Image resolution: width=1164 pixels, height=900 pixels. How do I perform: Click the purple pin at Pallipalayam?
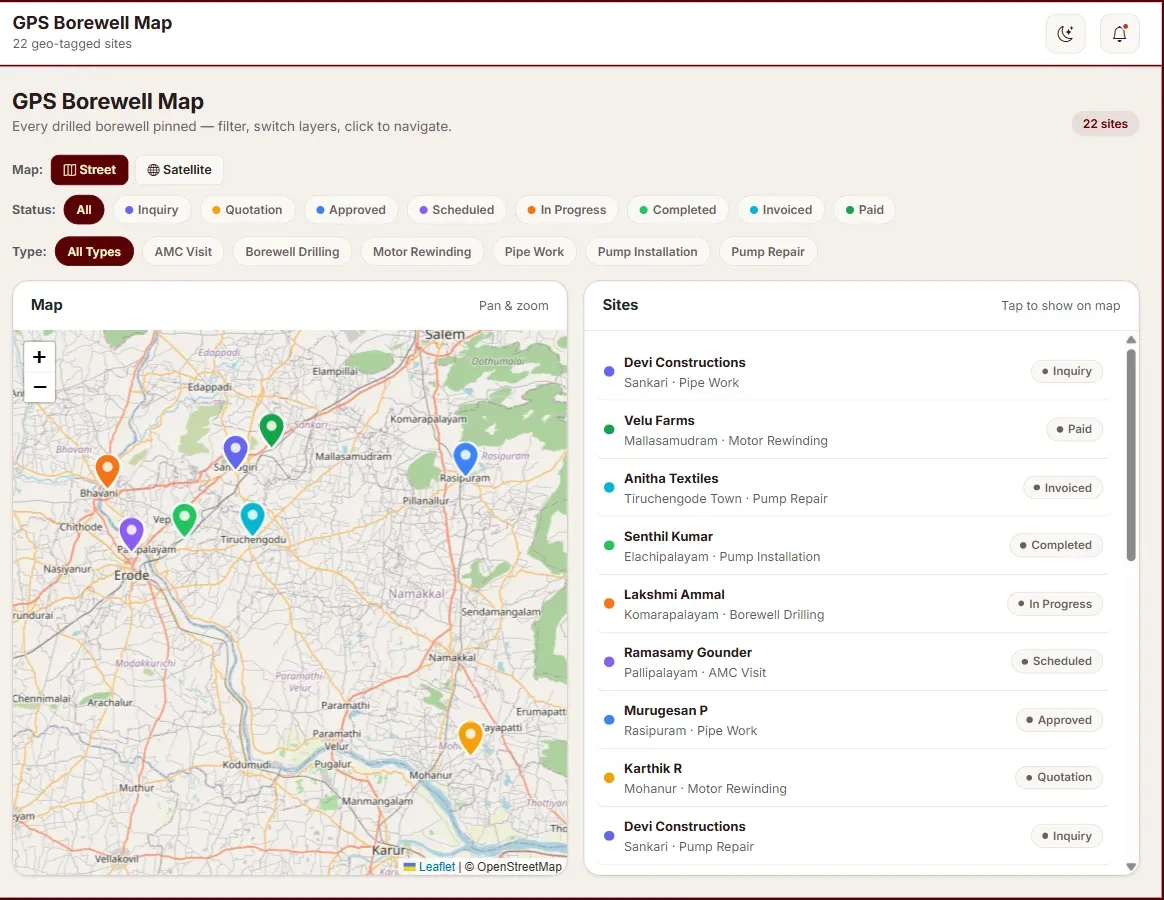(x=131, y=534)
